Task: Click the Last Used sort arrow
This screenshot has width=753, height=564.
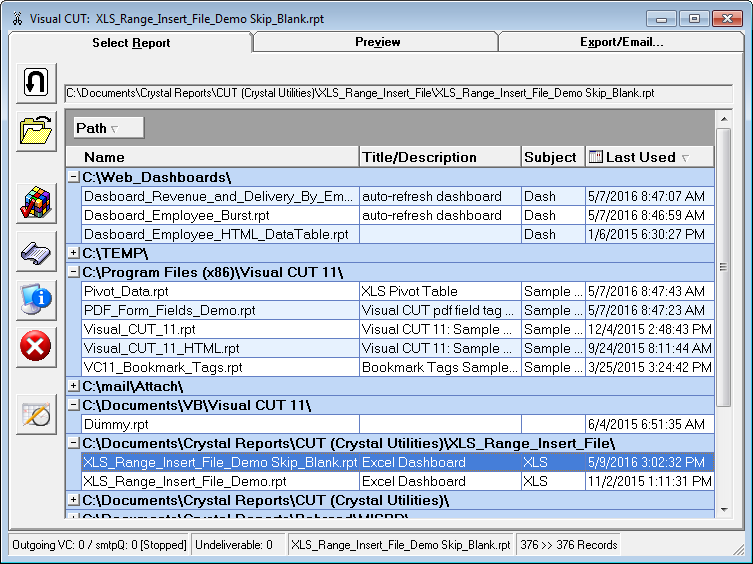Action: [x=685, y=158]
